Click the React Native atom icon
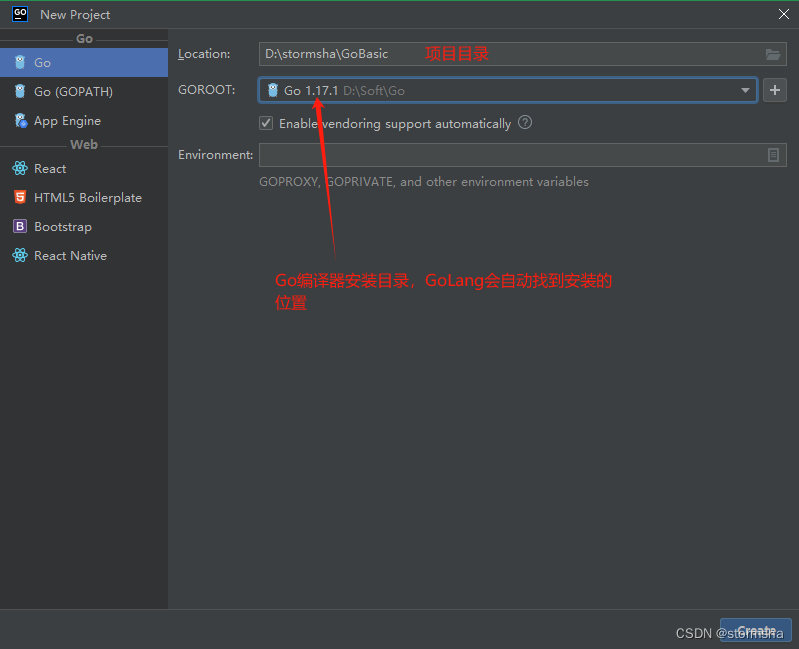 click(20, 255)
